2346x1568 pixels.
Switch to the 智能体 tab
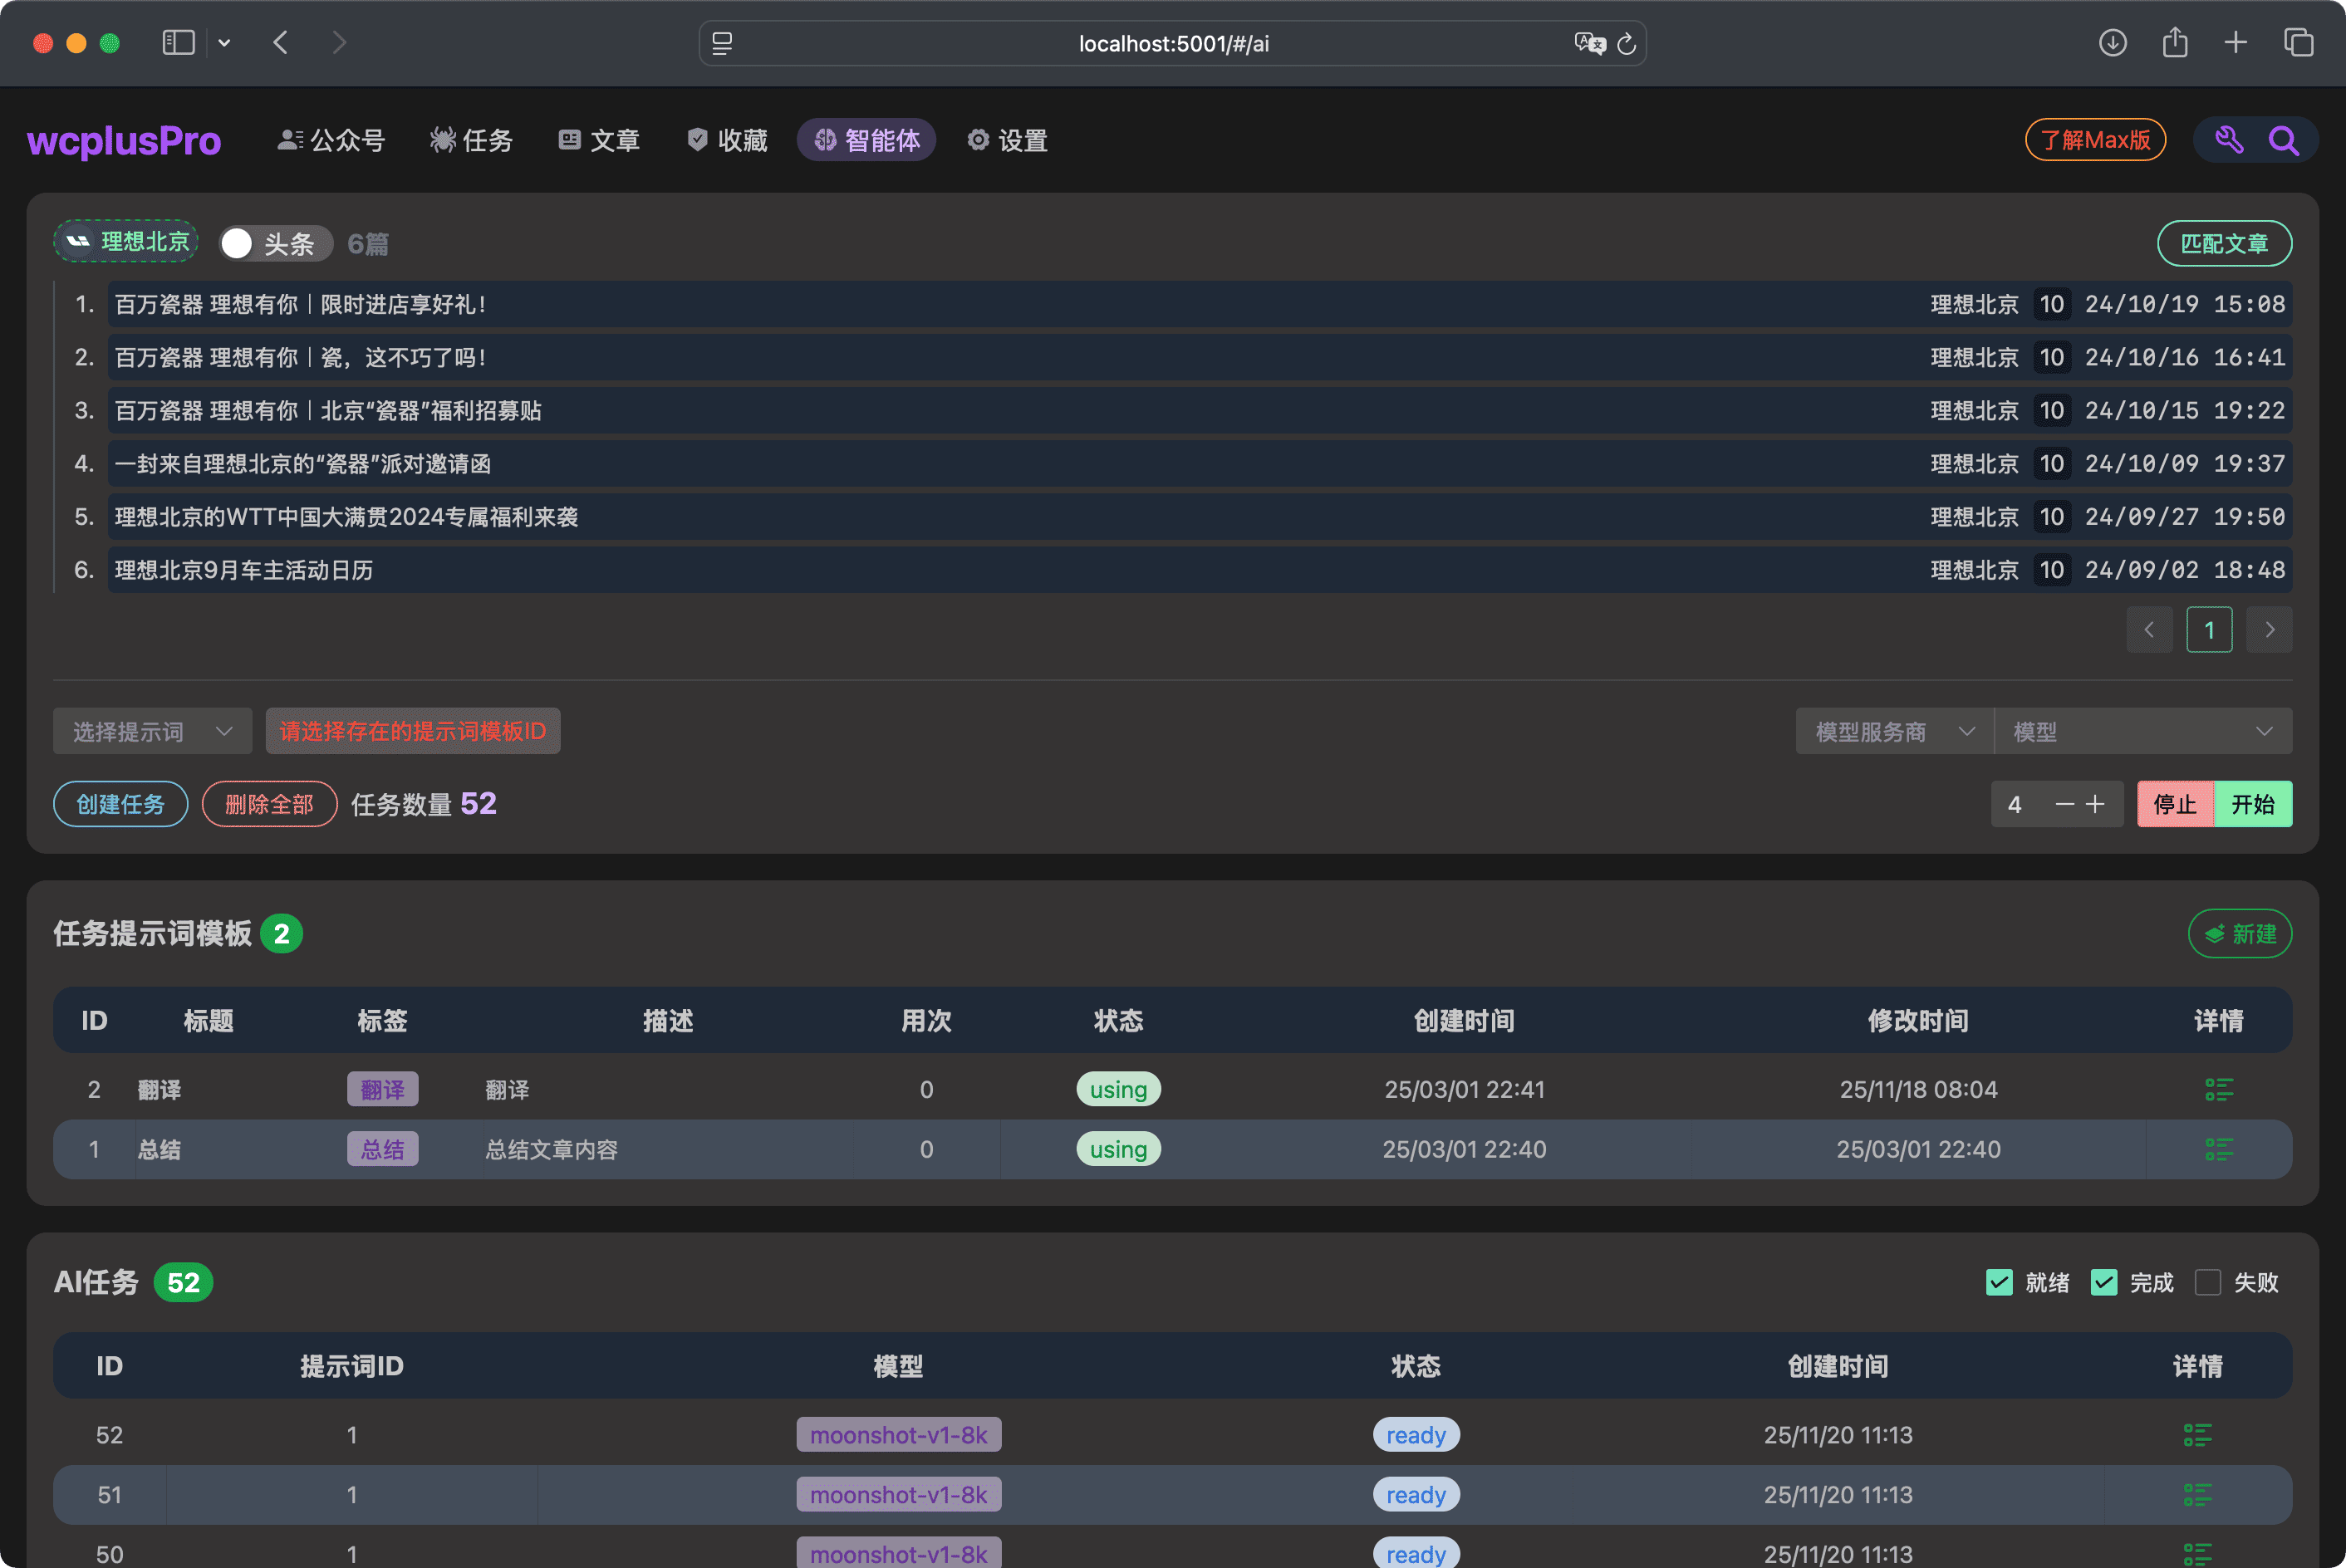coord(866,140)
